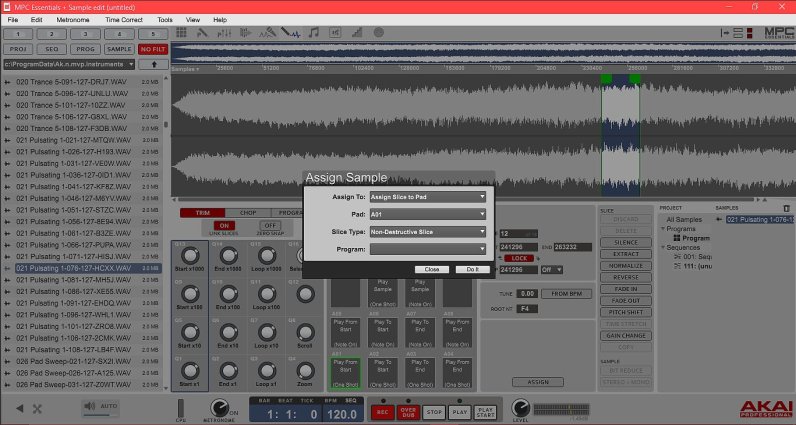Open the Slice Type dropdown

pos(427,231)
